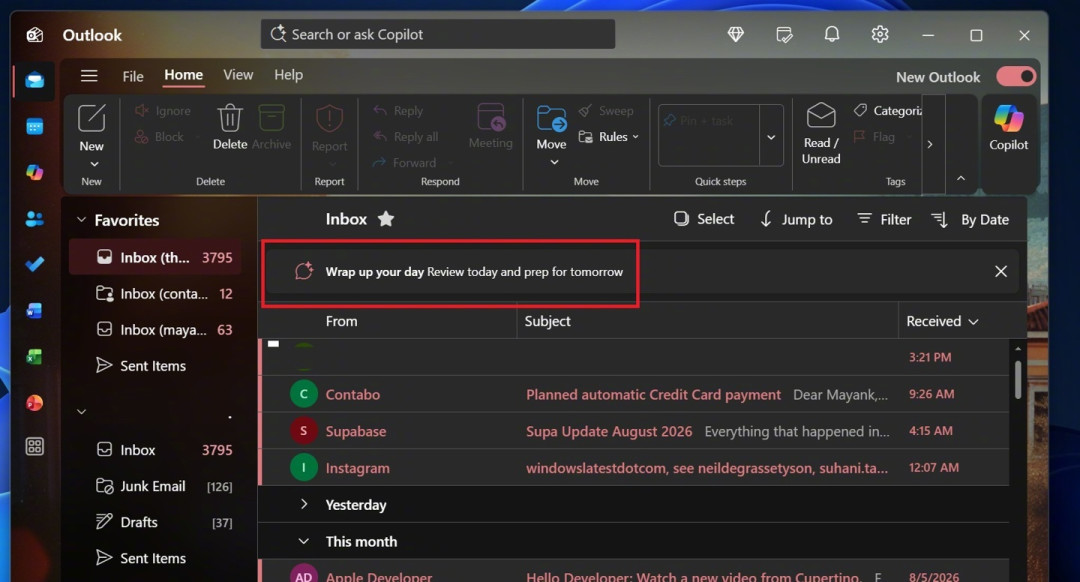Open the File menu
1080x582 pixels.
tap(133, 76)
